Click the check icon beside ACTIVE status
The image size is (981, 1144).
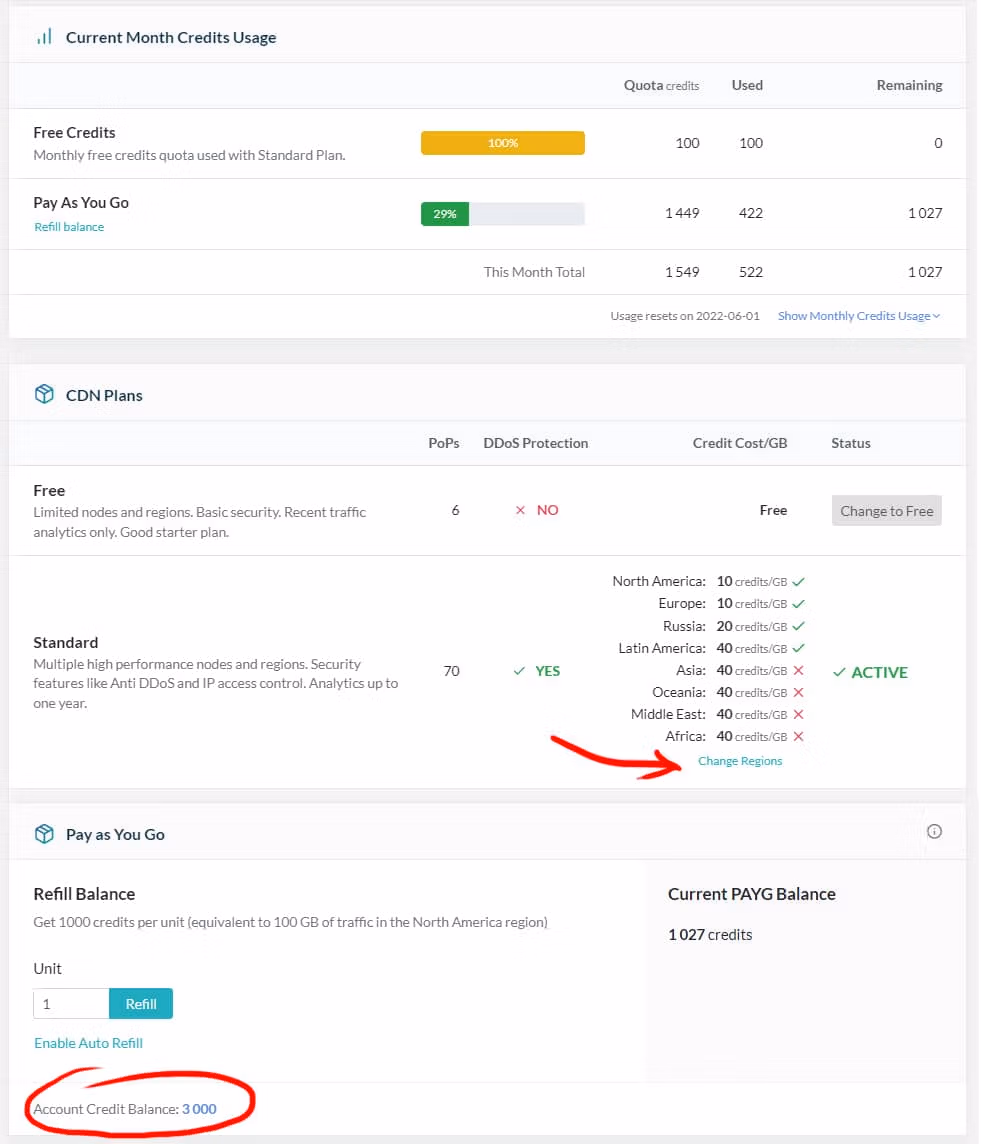[x=840, y=672]
